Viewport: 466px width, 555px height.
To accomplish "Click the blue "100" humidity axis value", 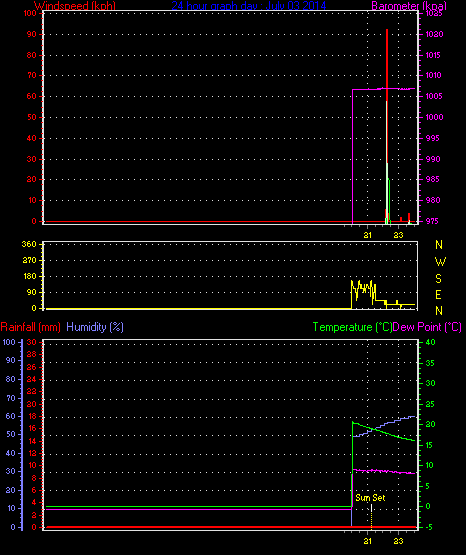I will pyautogui.click(x=9, y=342).
